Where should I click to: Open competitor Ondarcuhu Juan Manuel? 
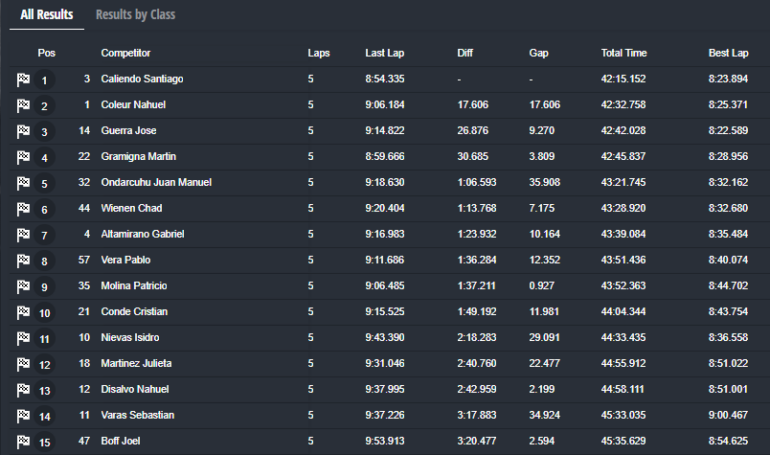pyautogui.click(x=156, y=183)
